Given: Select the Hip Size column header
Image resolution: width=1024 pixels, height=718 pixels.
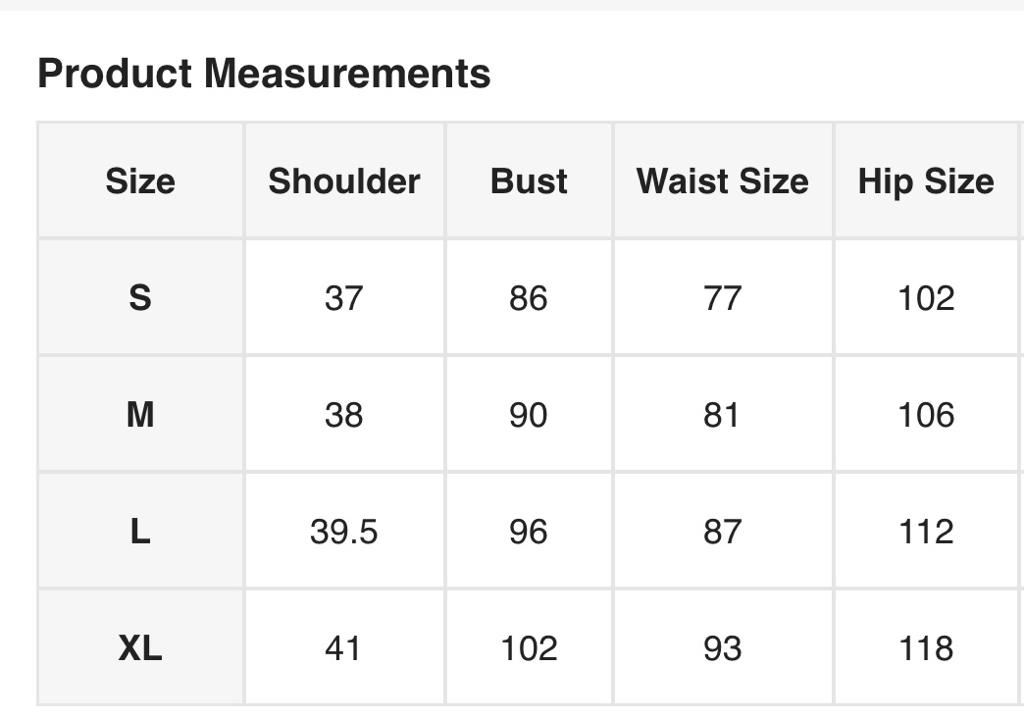Looking at the screenshot, I should [x=926, y=181].
